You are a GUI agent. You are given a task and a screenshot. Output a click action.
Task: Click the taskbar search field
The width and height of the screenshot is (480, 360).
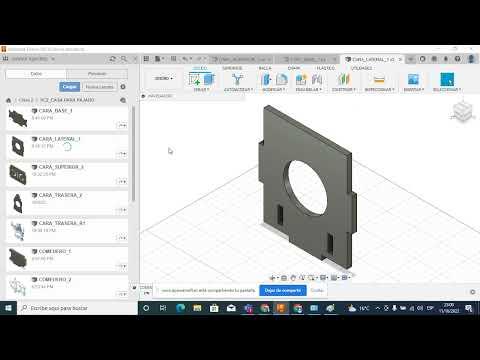[x=77, y=308]
